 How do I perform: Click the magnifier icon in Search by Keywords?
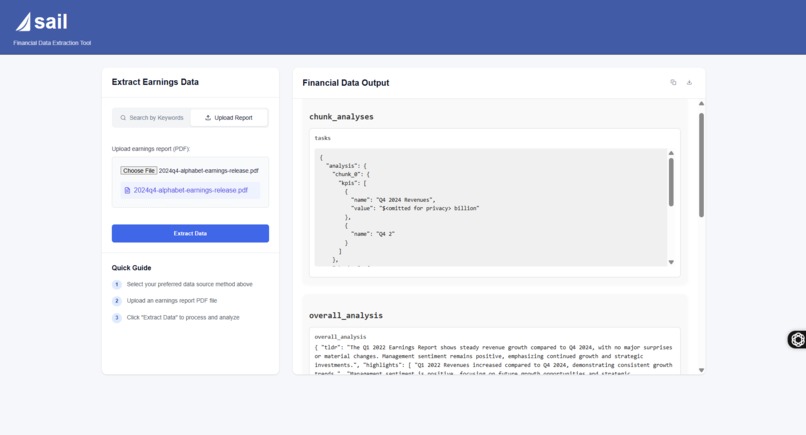pyautogui.click(x=123, y=118)
